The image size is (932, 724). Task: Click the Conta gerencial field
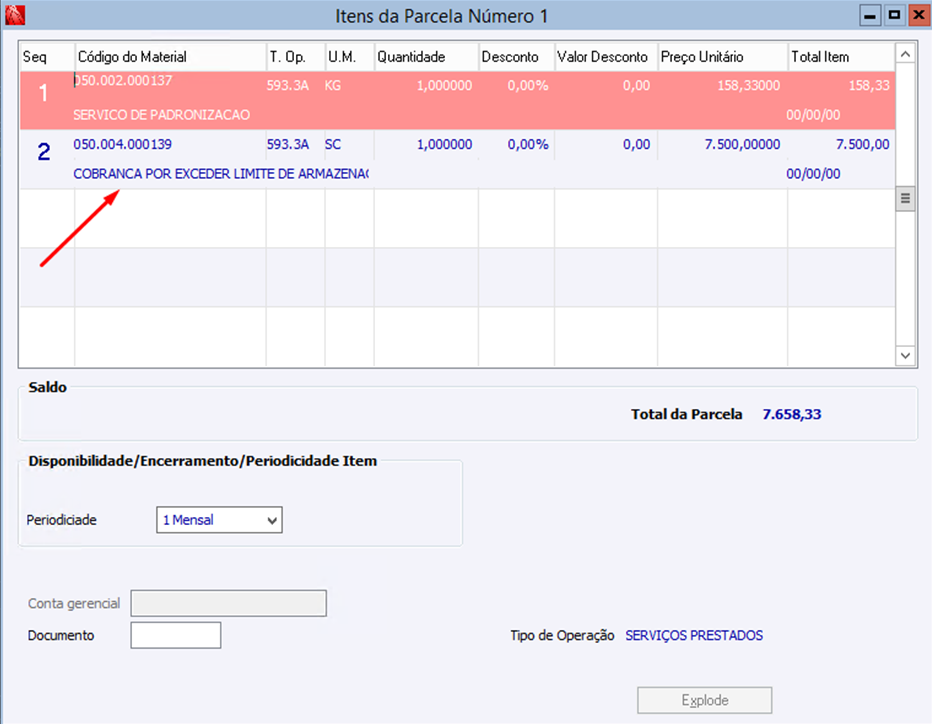pos(228,603)
